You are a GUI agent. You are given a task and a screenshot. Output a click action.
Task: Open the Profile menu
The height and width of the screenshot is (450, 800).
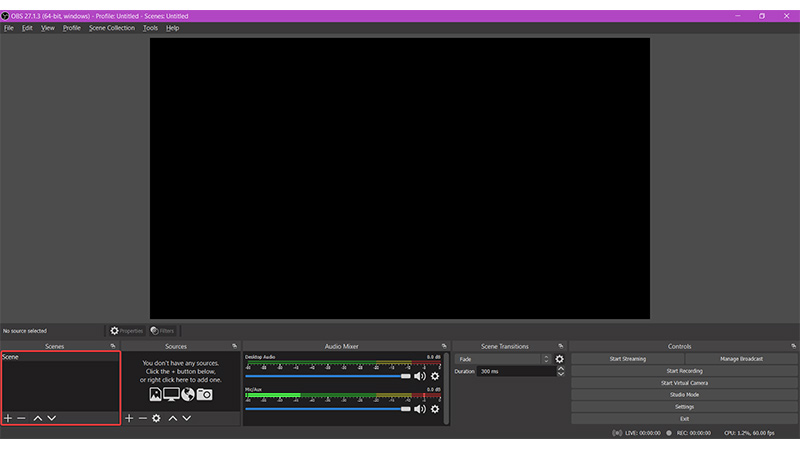pos(71,28)
